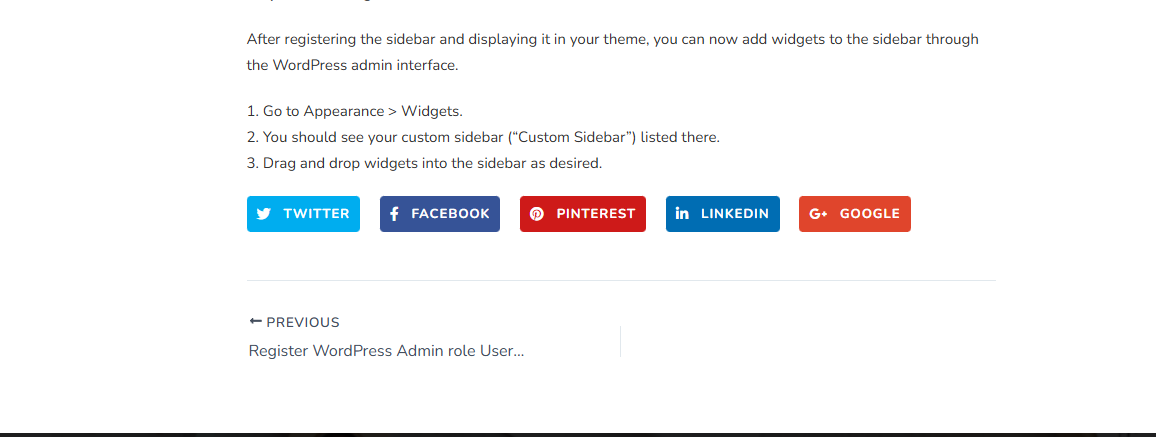Click the 'Drag and drop widgets' step
Image resolution: width=1156 pixels, height=437 pixels.
425,163
